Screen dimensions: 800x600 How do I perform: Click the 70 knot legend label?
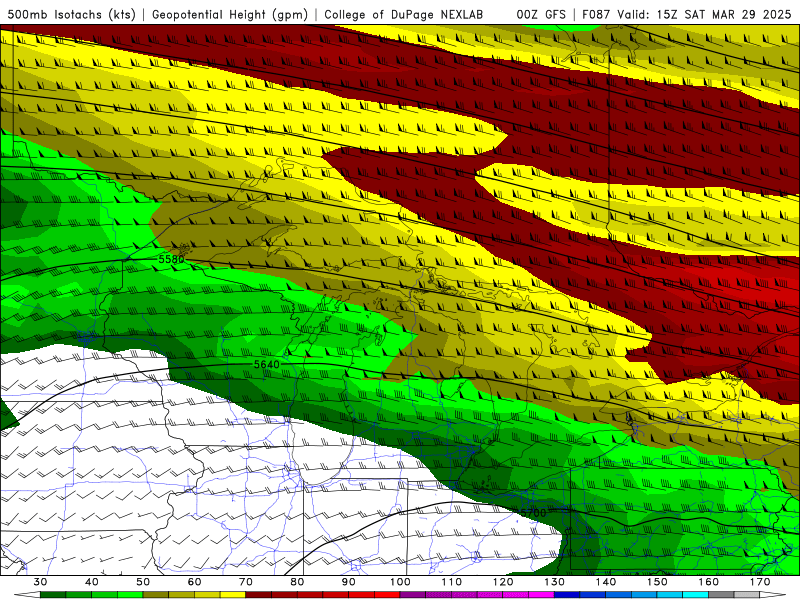(246, 582)
